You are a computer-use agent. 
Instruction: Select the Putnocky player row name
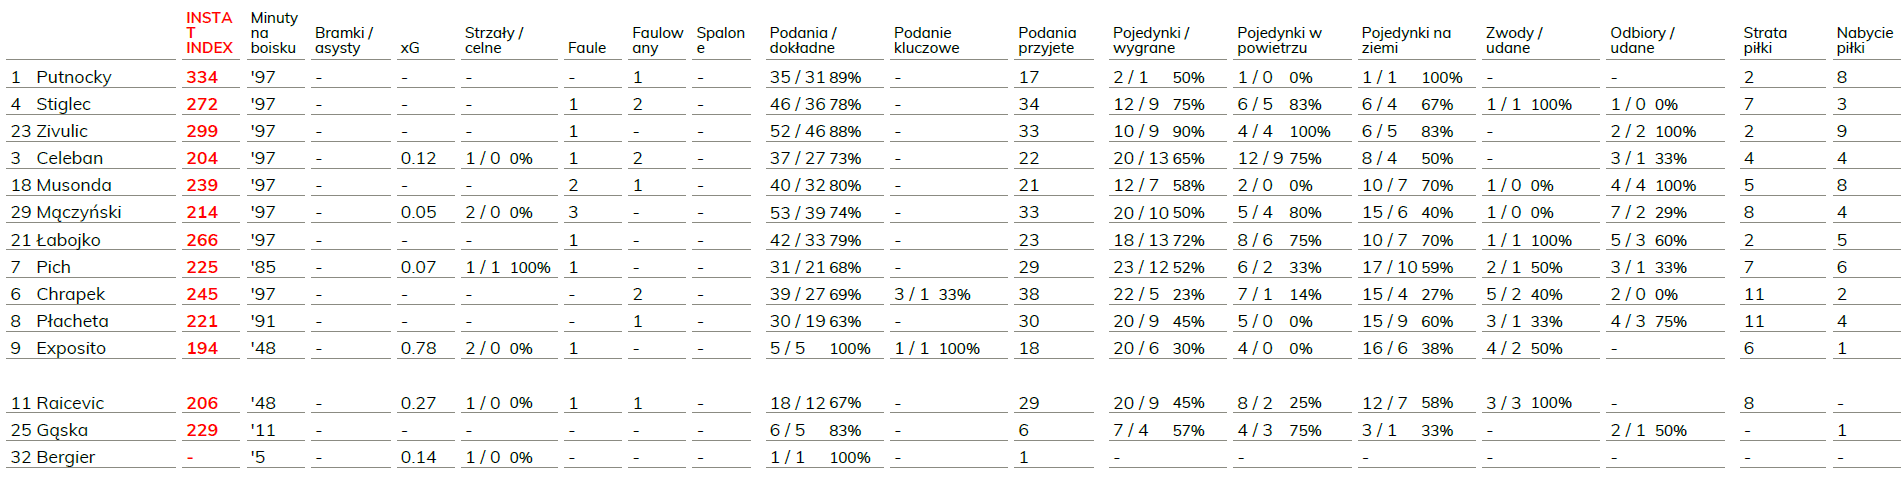point(74,77)
